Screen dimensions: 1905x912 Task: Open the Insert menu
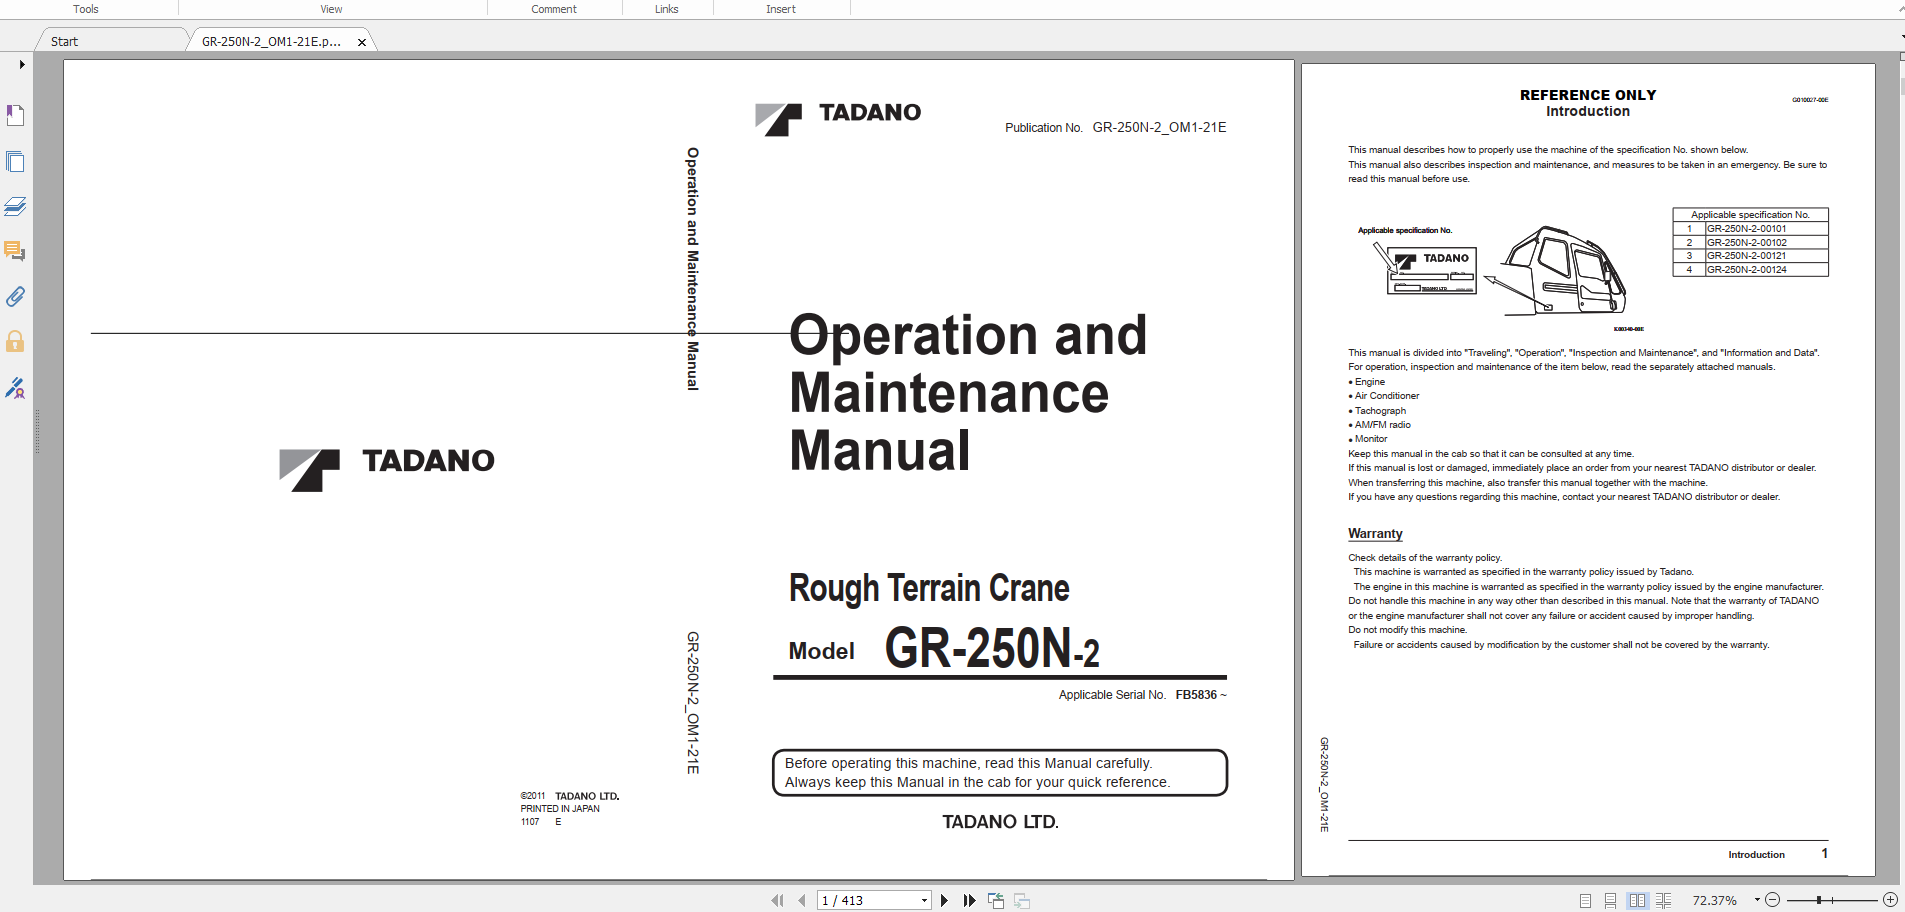(781, 9)
